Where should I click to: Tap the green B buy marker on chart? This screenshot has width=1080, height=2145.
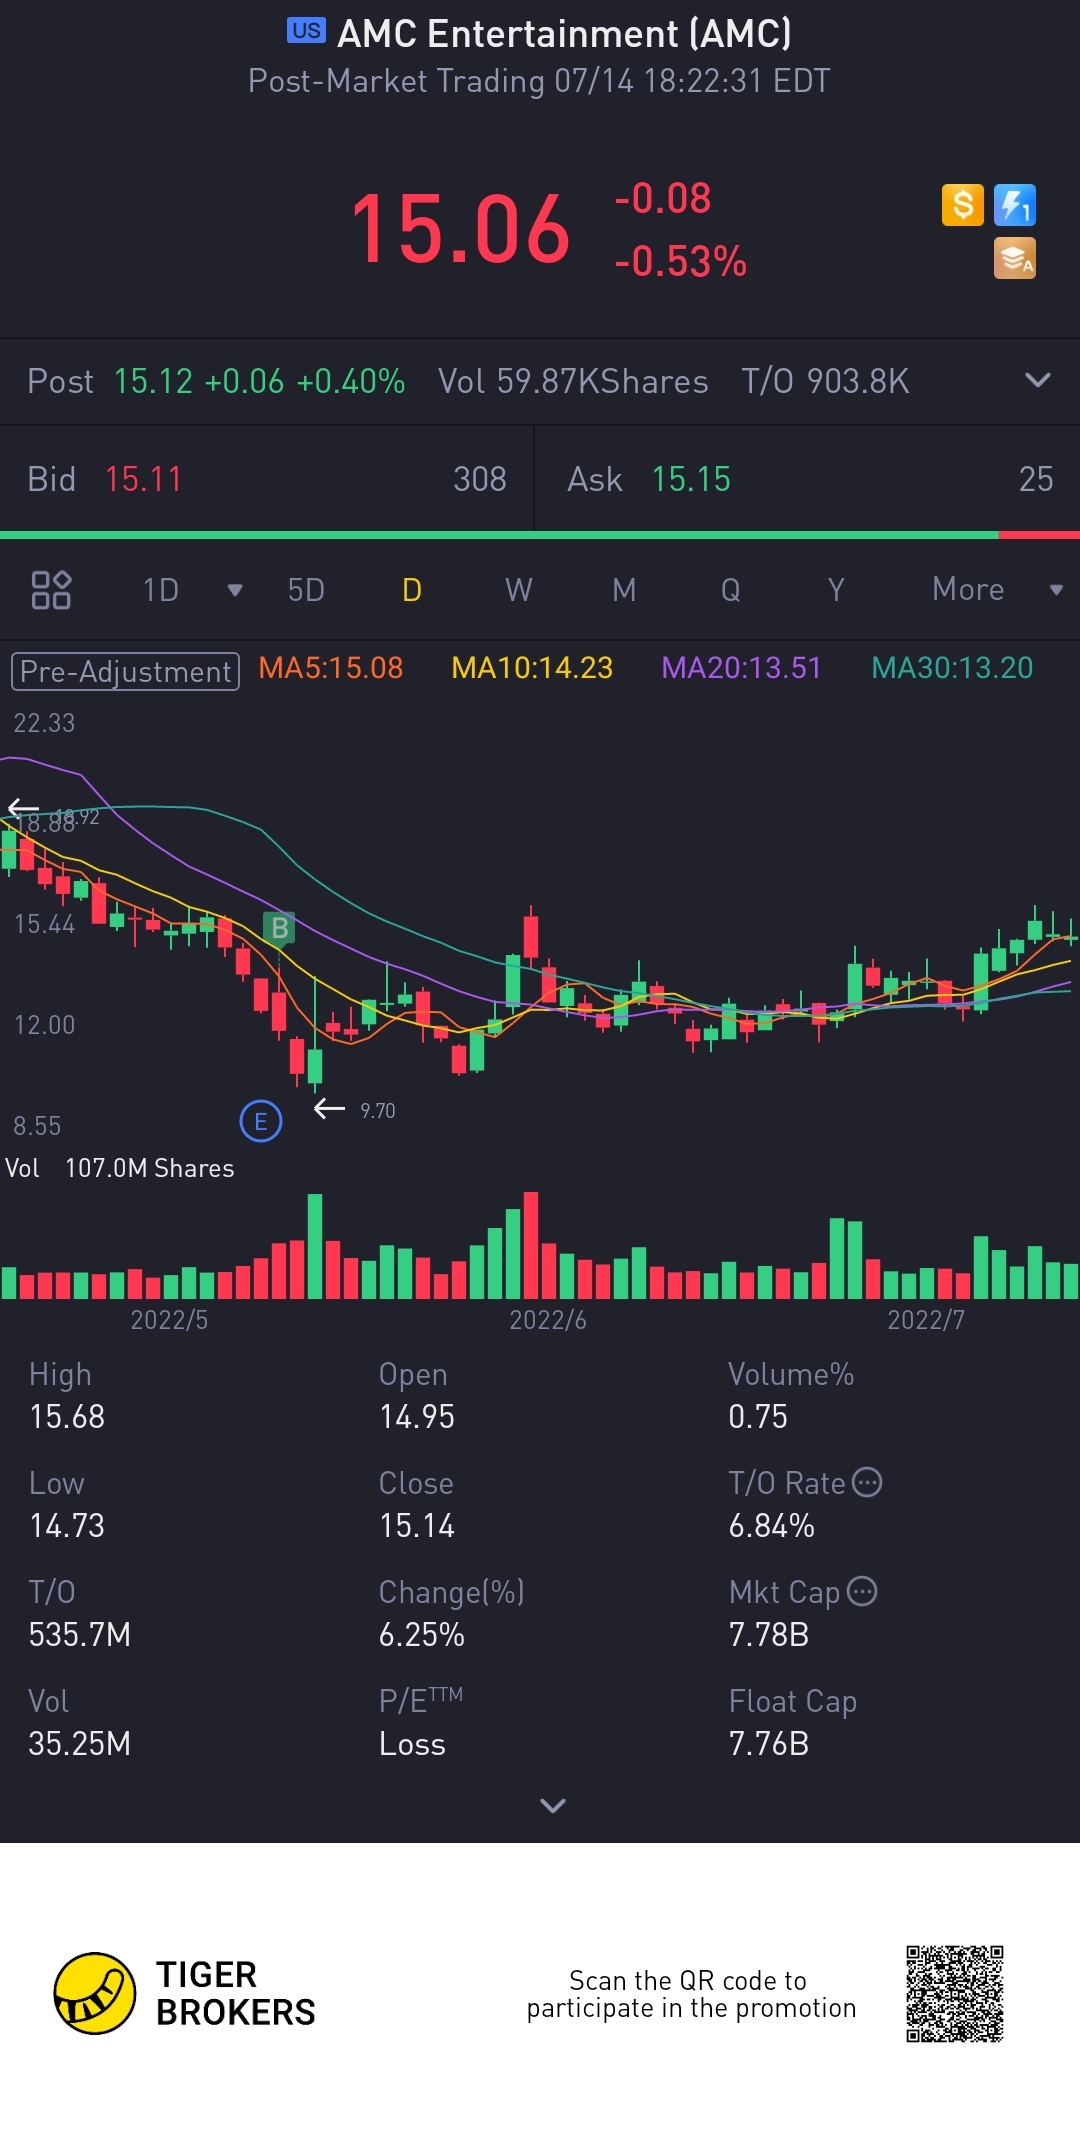(279, 928)
